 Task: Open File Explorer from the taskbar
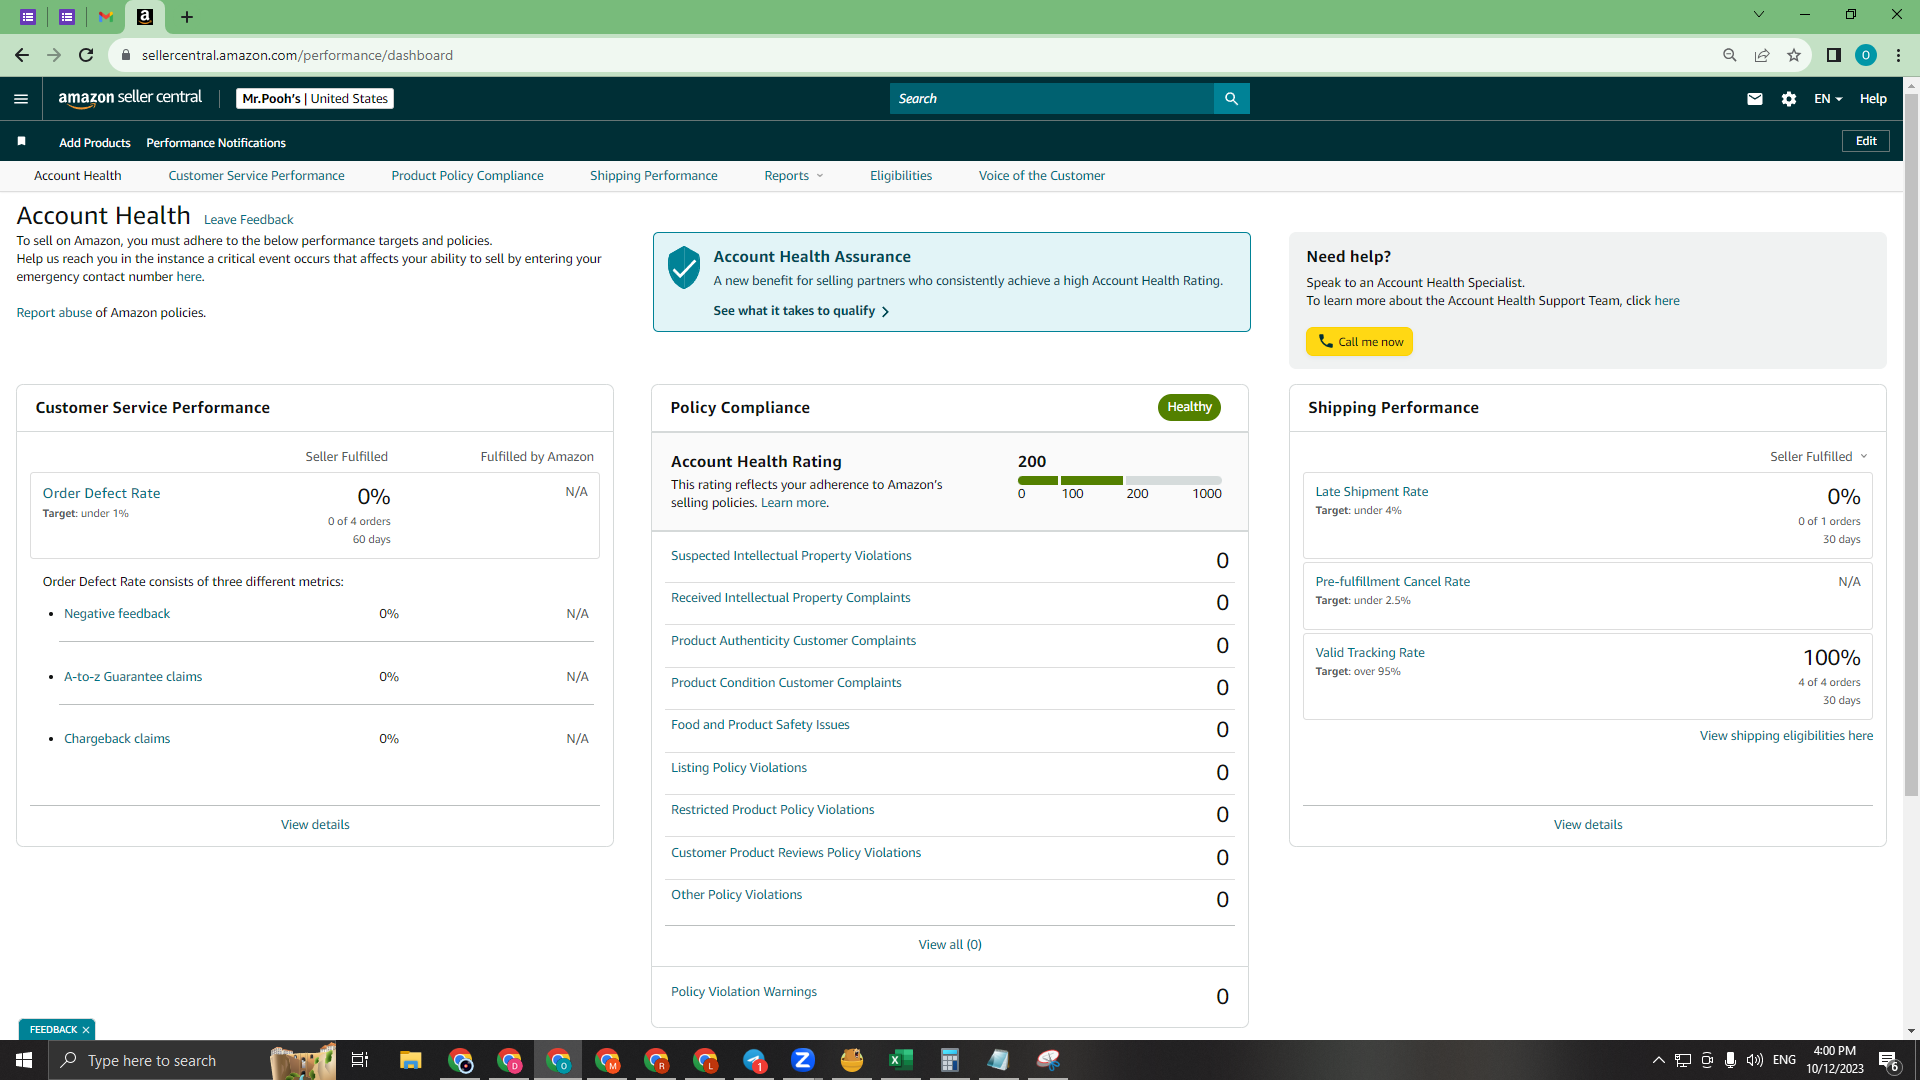point(410,1060)
